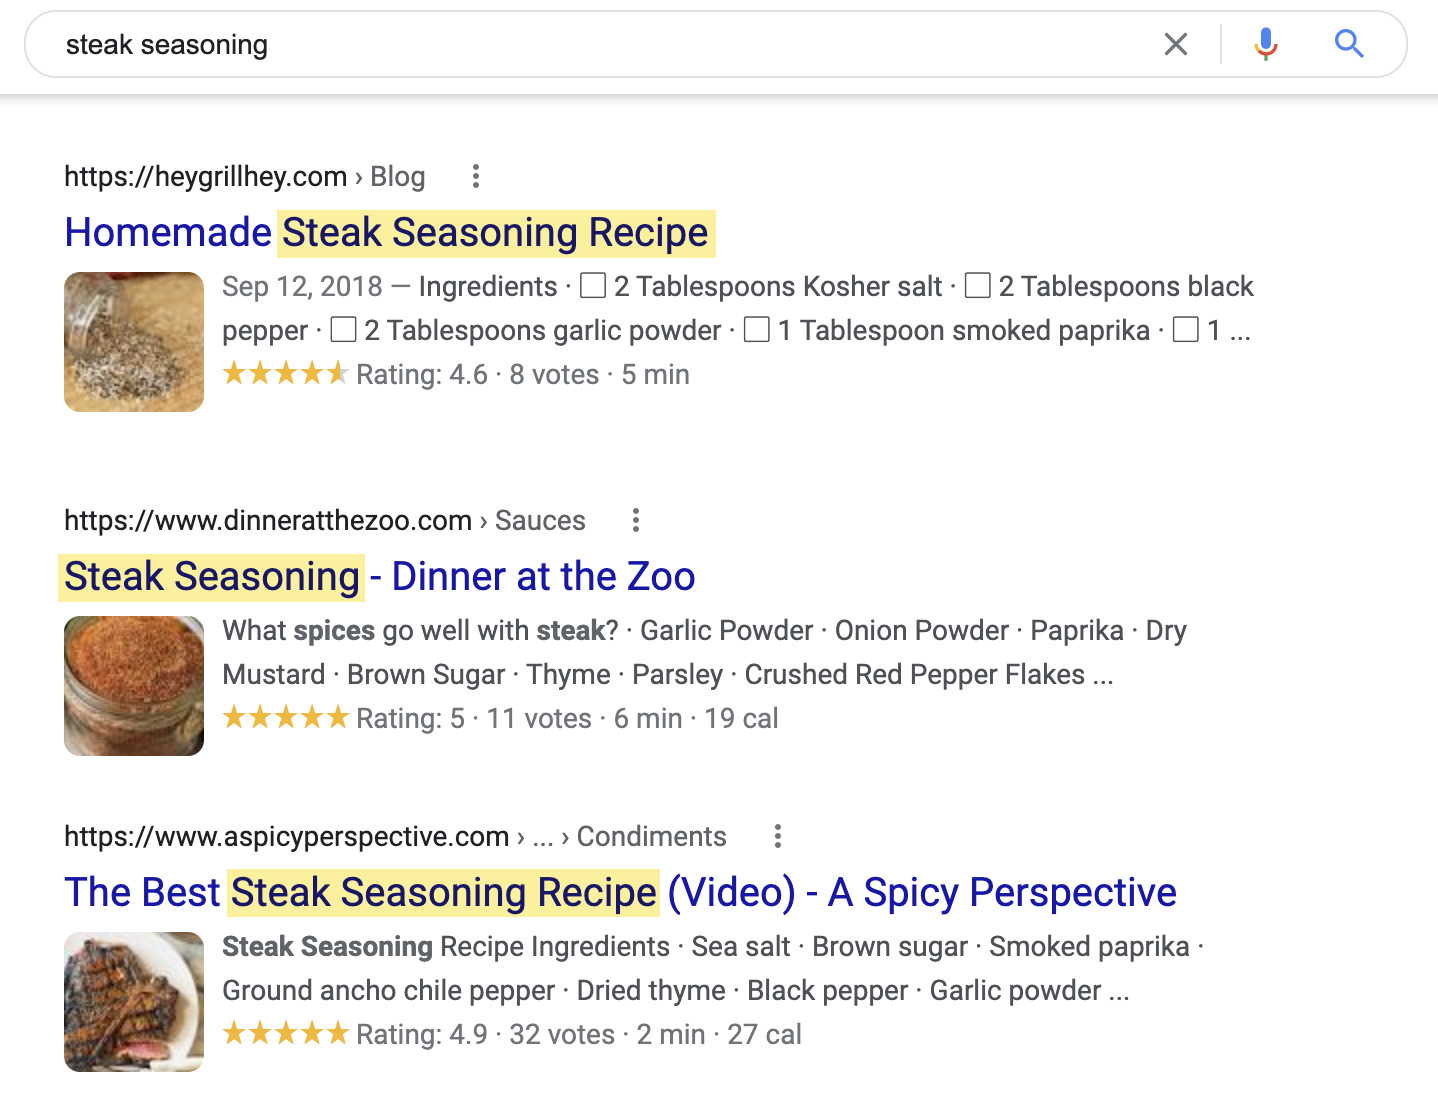Image resolution: width=1438 pixels, height=1100 pixels.
Task: Open the three-dot menu on the heygrillhey result
Action: pyautogui.click(x=475, y=176)
